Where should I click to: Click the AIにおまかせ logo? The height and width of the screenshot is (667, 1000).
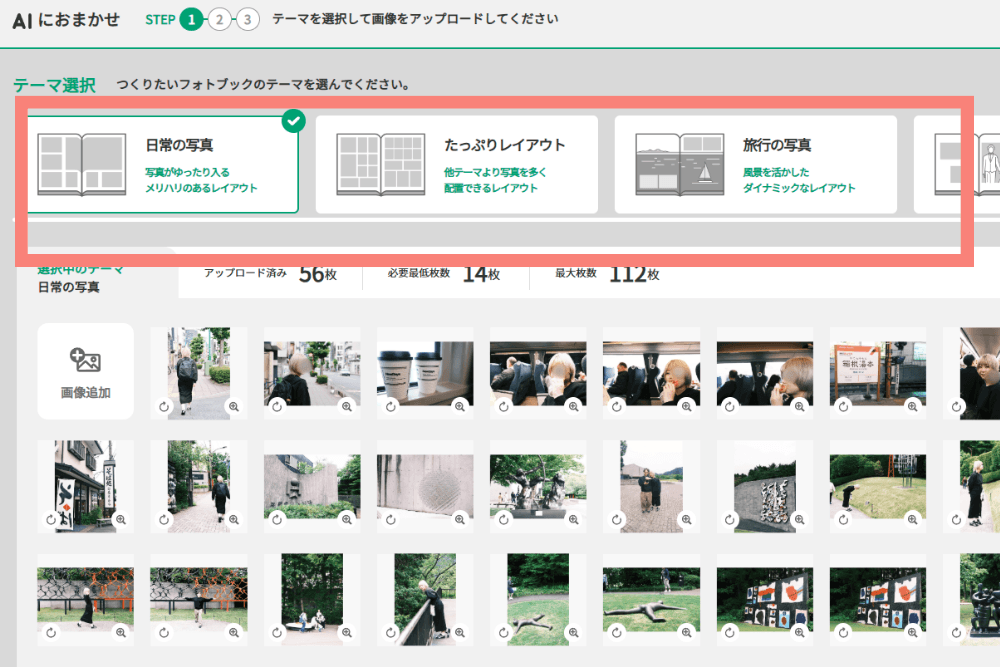coord(66,20)
